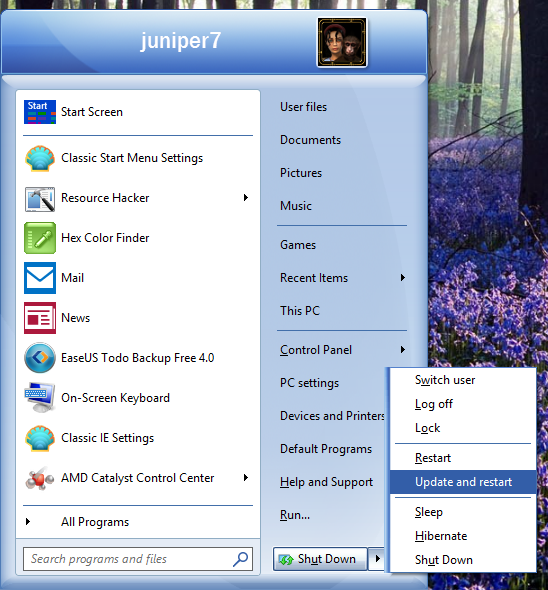Click the Hex Color Finder label

[105, 238]
